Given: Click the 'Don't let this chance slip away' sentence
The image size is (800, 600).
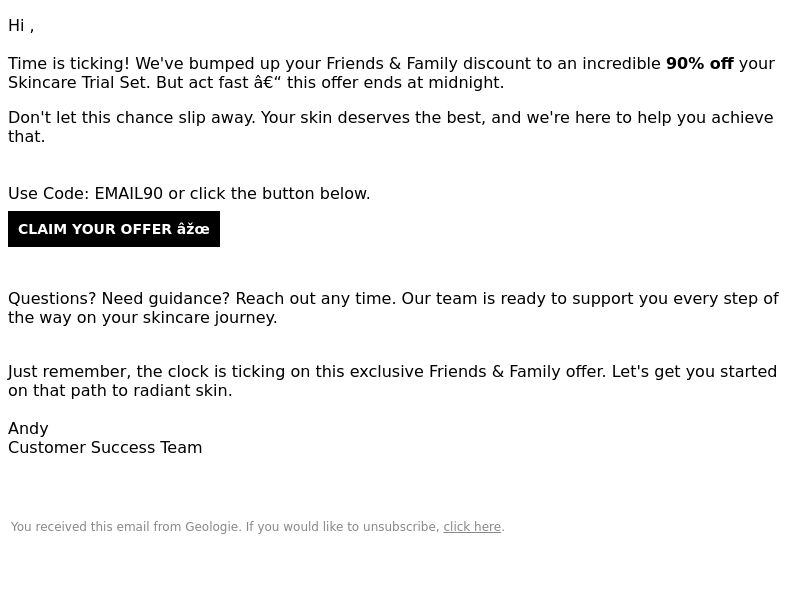Looking at the screenshot, I should point(132,117).
